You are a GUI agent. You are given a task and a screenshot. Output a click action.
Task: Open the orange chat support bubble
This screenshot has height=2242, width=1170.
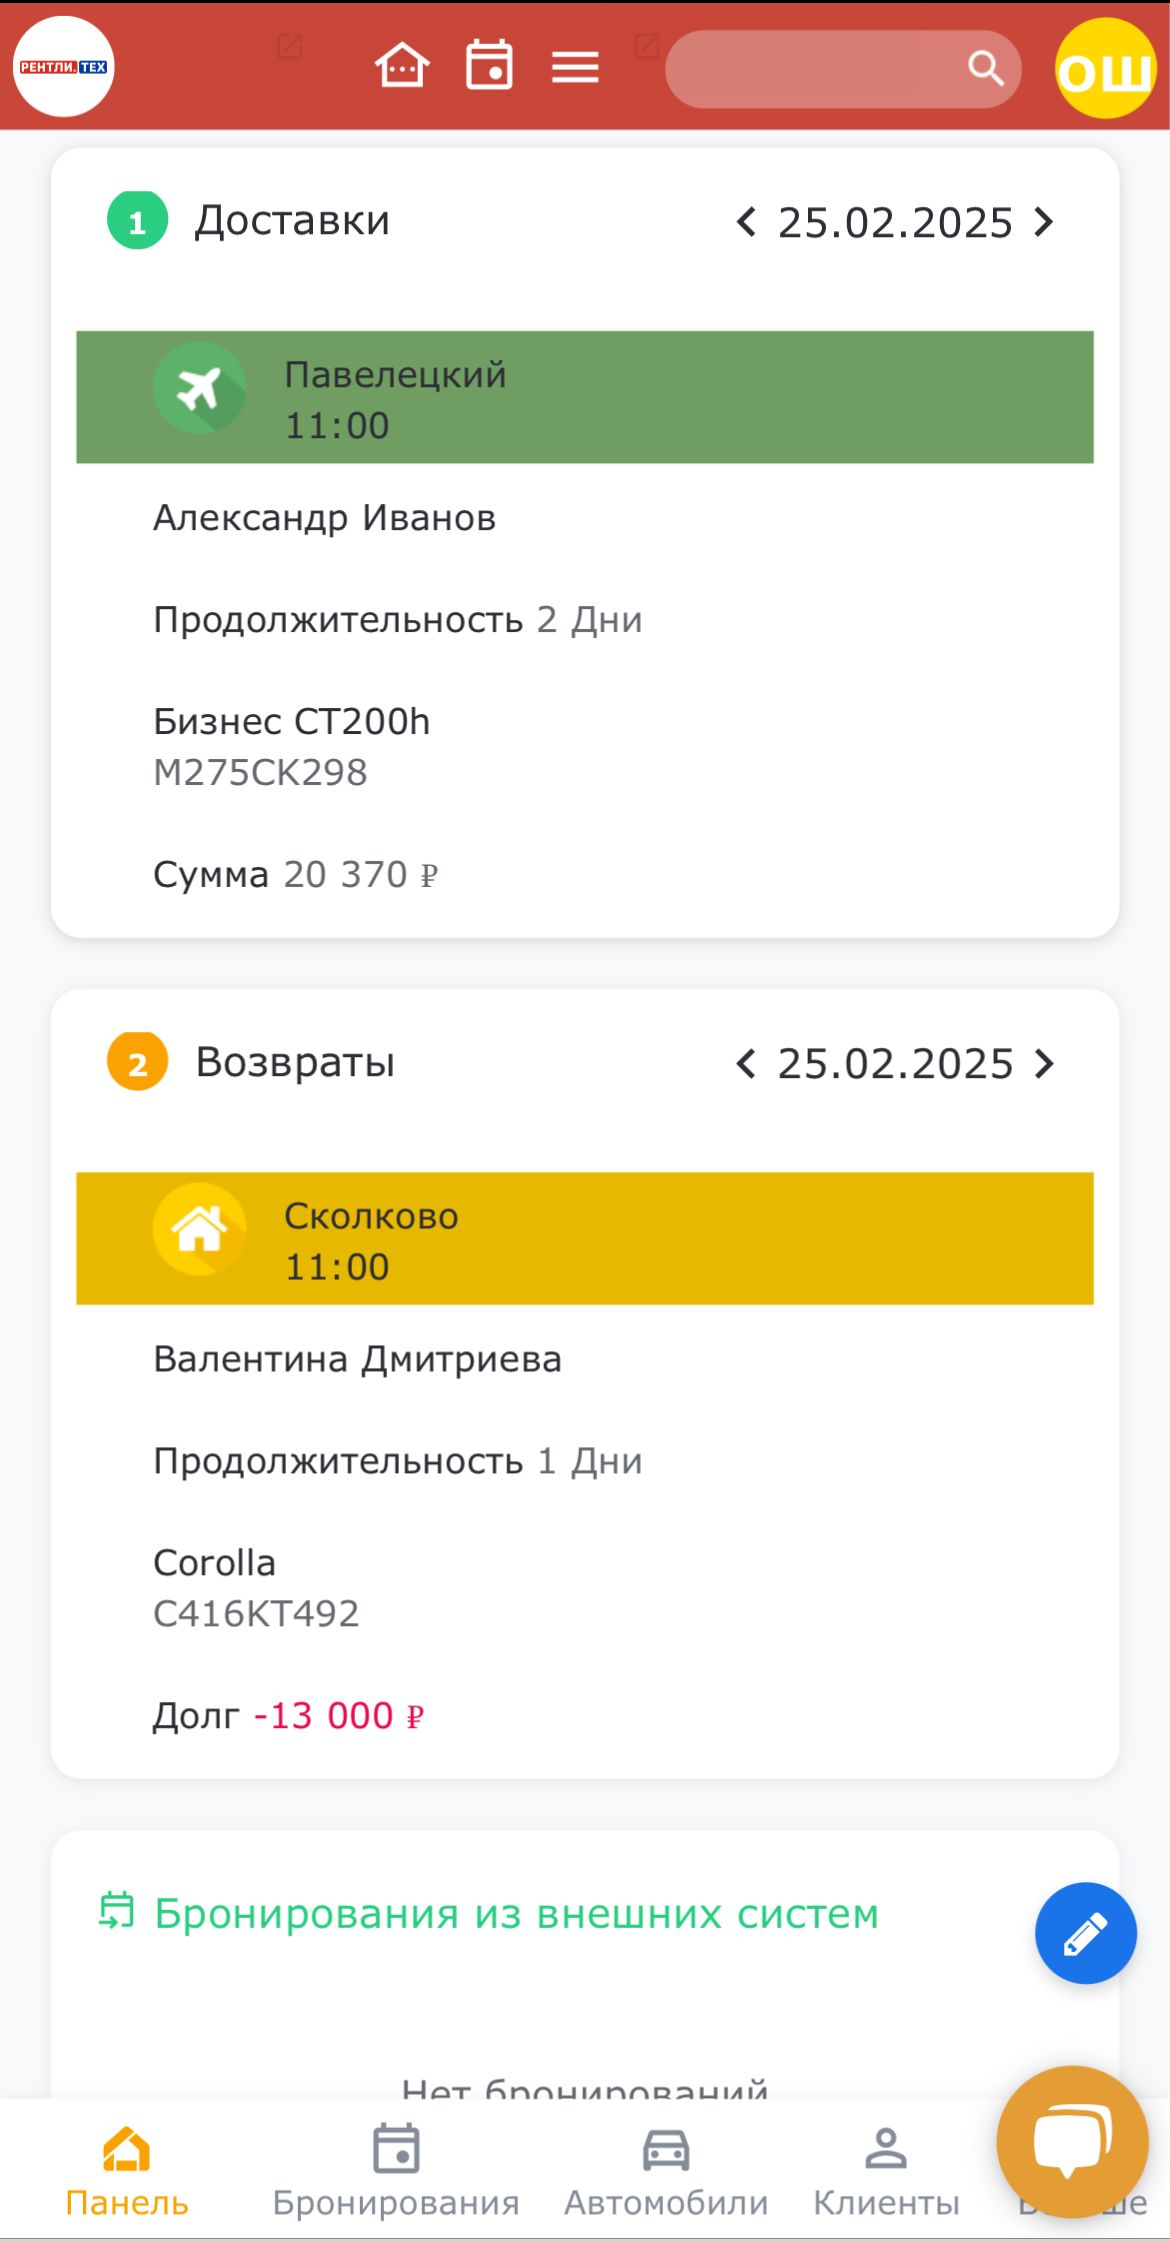[x=1072, y=2140]
